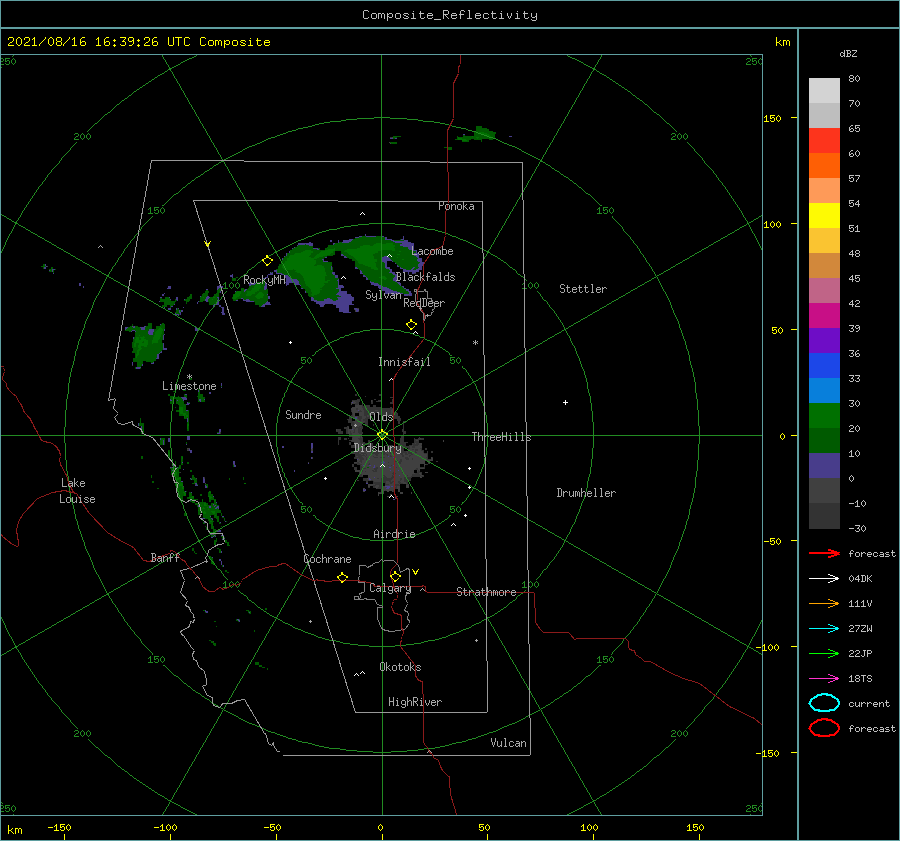Click the Banff label
900x841 pixels.
[x=165, y=558]
